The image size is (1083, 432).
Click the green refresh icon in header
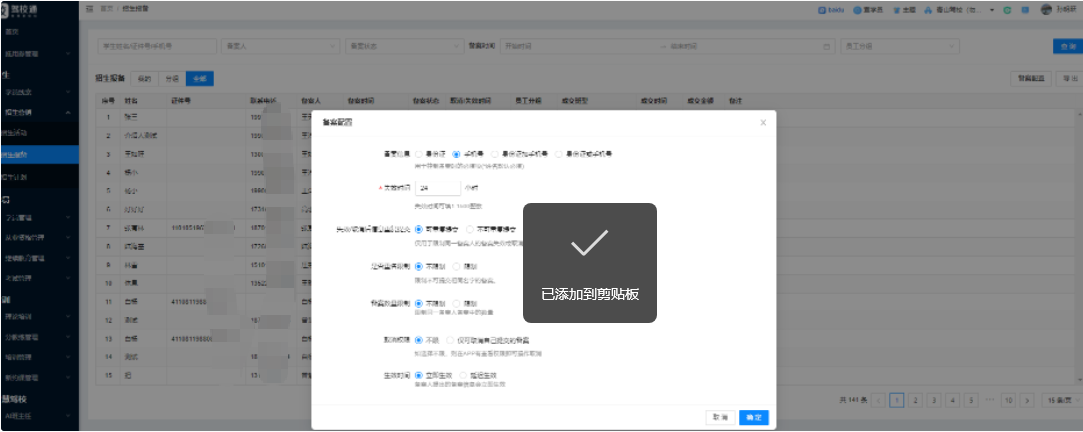(1008, 10)
